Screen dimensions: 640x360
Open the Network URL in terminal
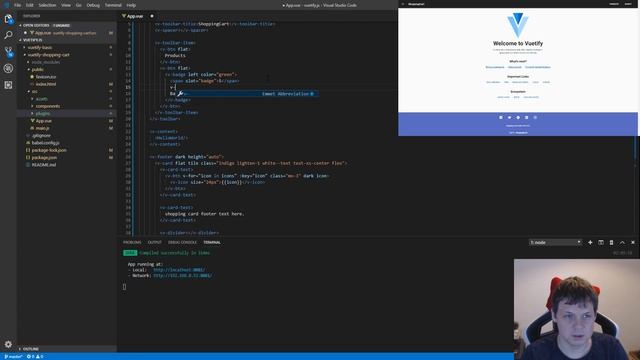pyautogui.click(x=182, y=276)
